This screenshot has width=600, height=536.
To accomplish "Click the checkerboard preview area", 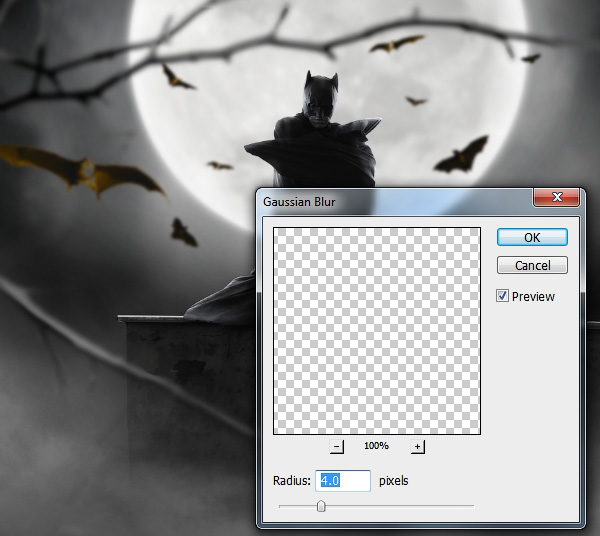I will (377, 331).
